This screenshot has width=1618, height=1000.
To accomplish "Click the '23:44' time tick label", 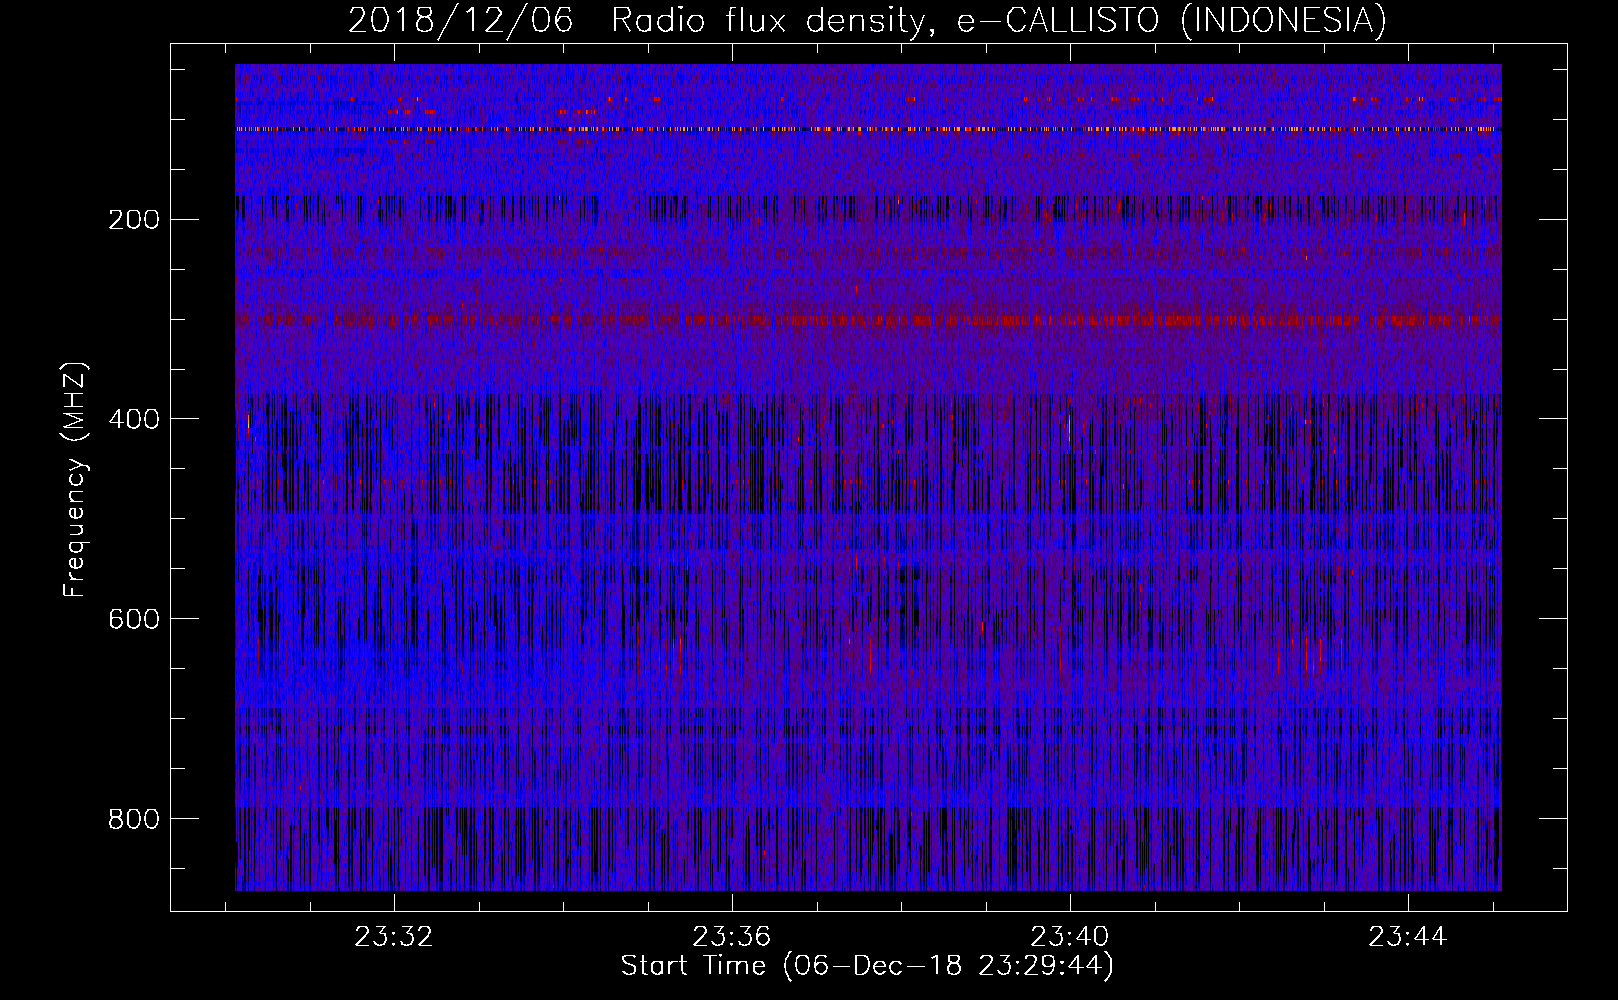I will coord(1408,937).
